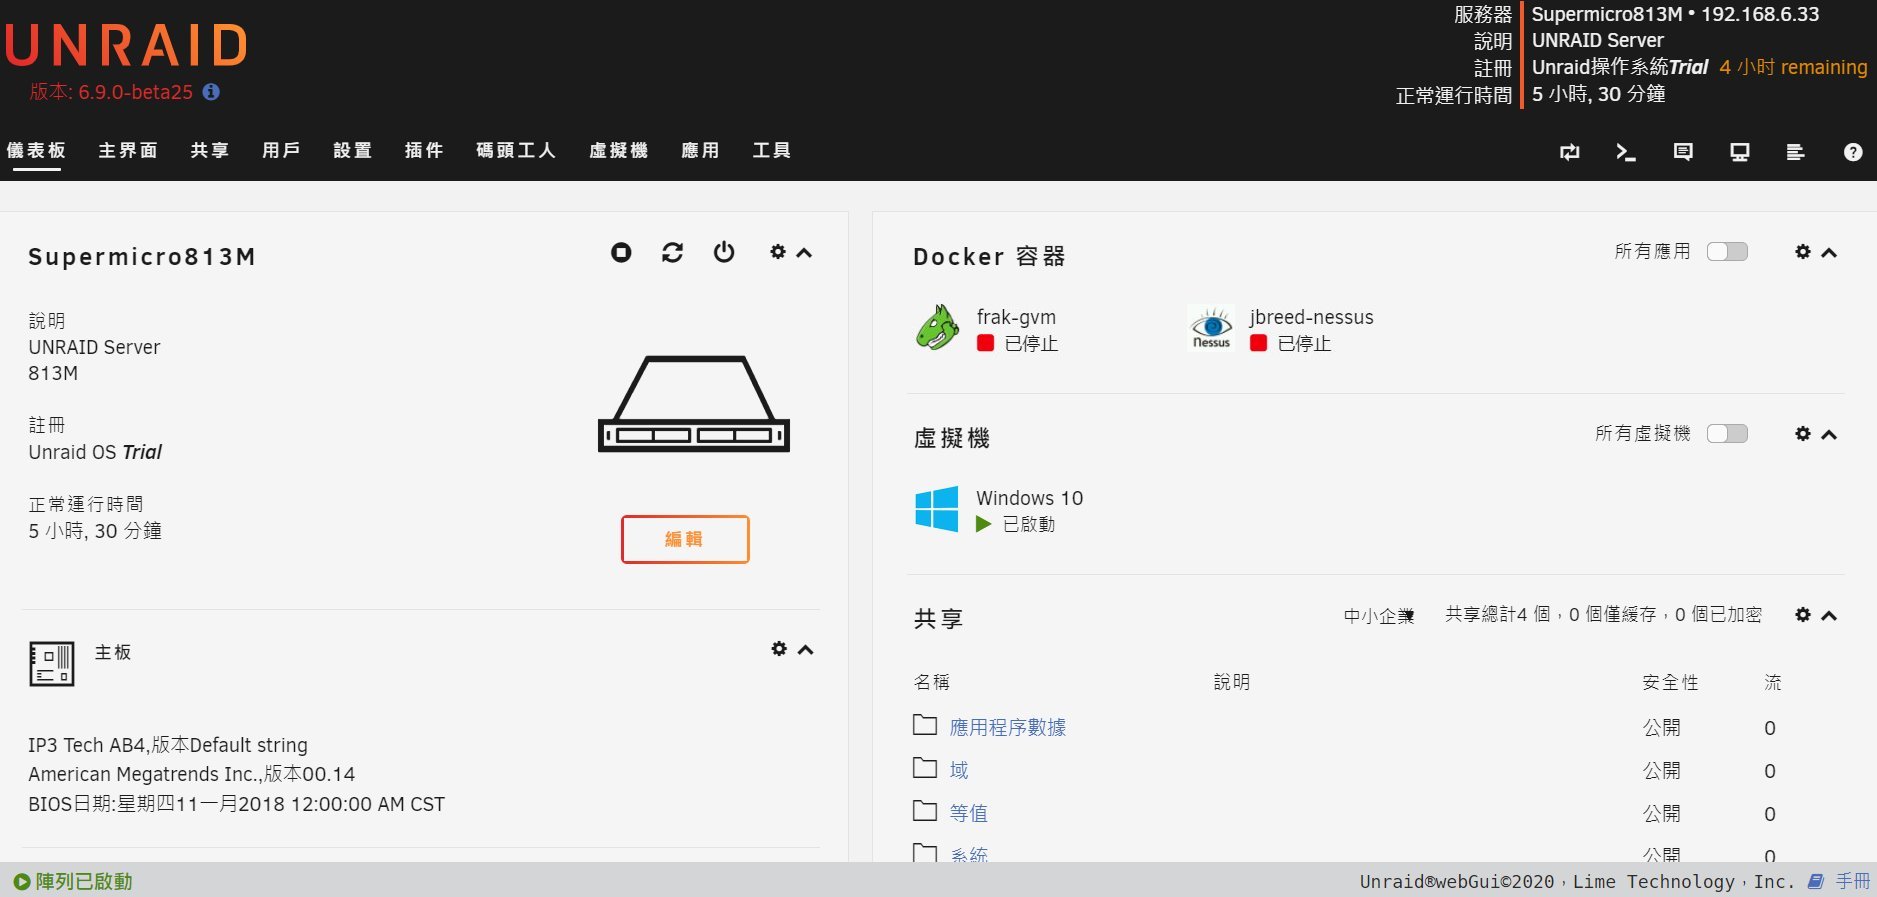Switch to the 碼頭工人 Docker tab
1877x897 pixels.
[516, 150]
